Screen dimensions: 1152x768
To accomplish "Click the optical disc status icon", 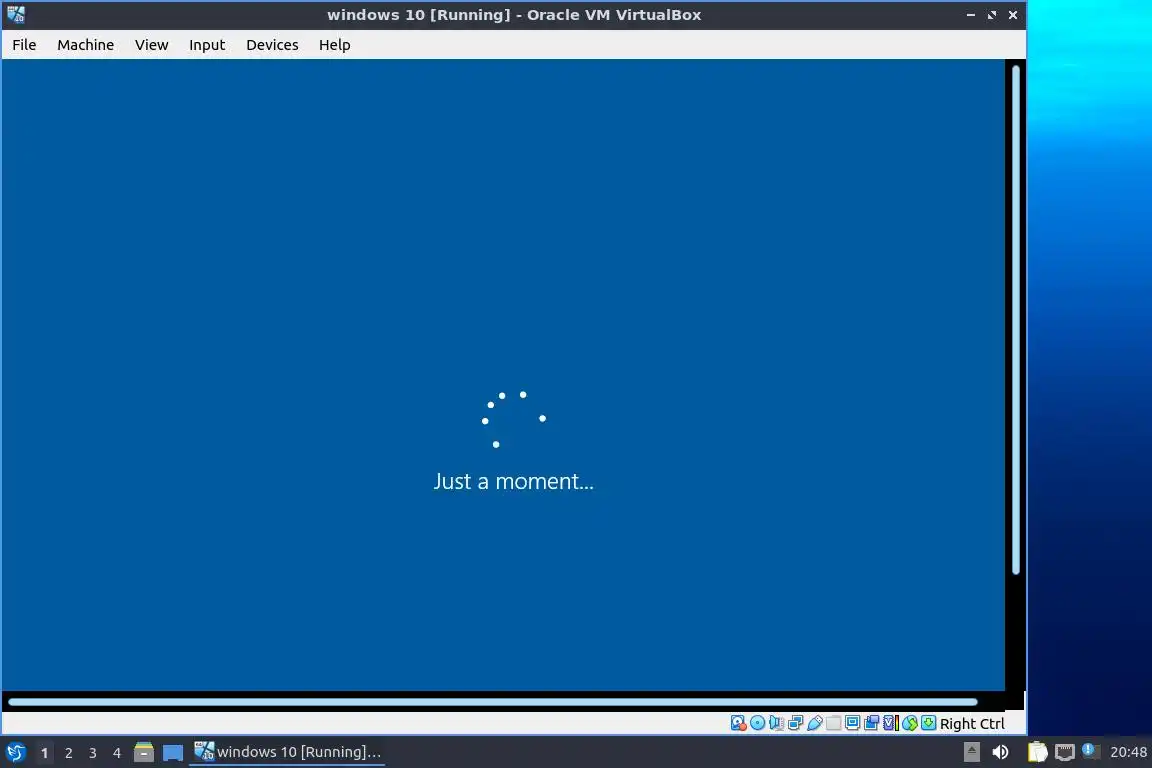I will 757,723.
